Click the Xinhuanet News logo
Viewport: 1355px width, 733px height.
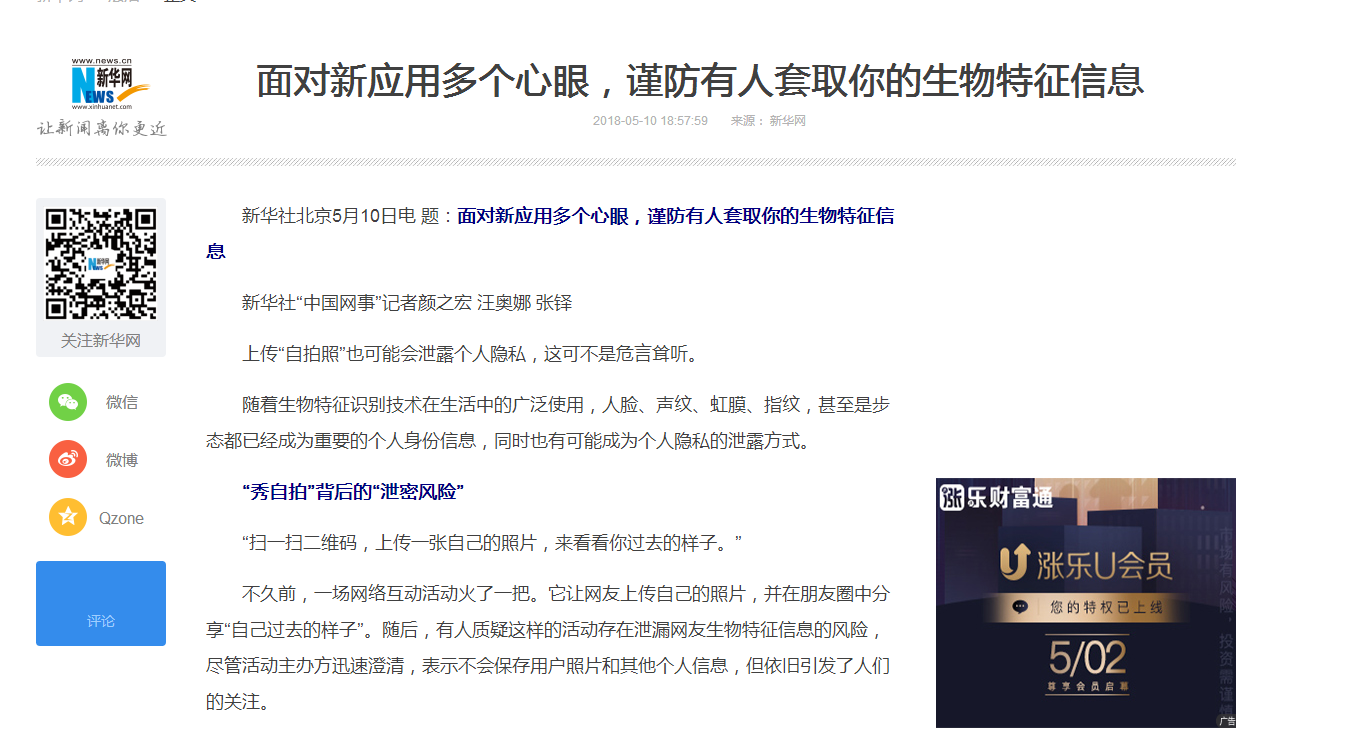[108, 84]
